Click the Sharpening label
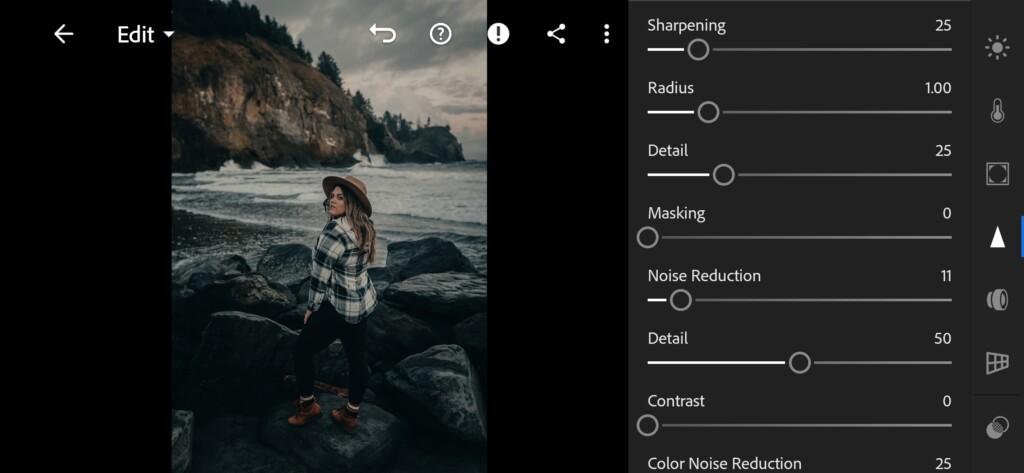Screen dimensions: 1024x473 686,25
